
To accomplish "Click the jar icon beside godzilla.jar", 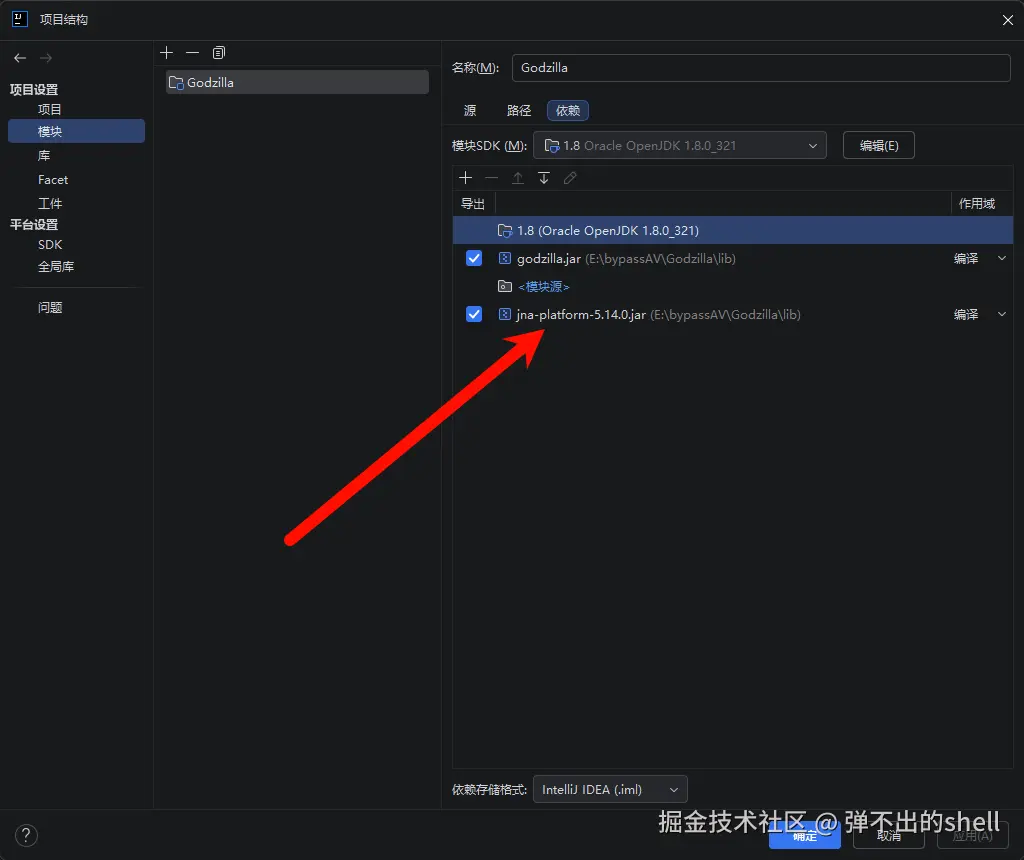I will (505, 259).
